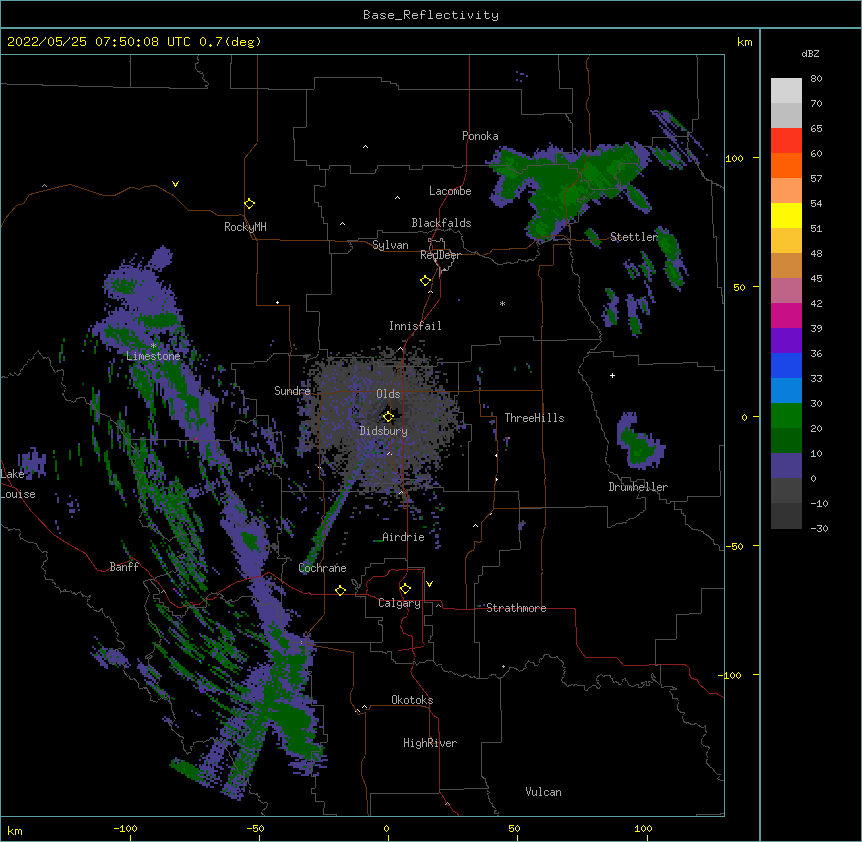Pick the red 60-65 dBZ legend swatch
Viewport: 862px width, 842px height.
(786, 141)
